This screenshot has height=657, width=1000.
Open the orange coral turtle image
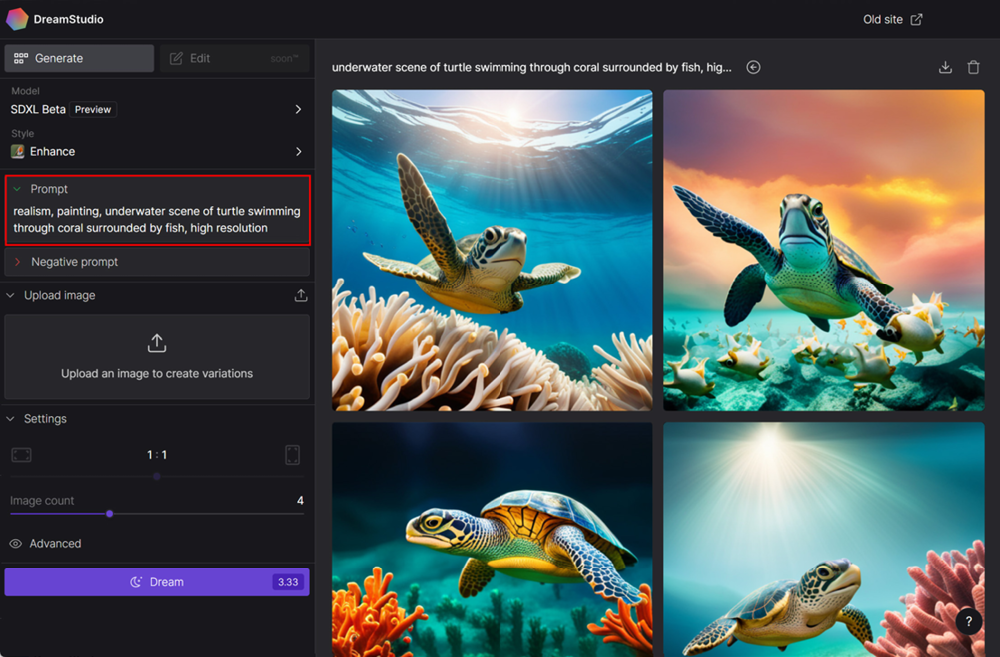click(x=492, y=540)
